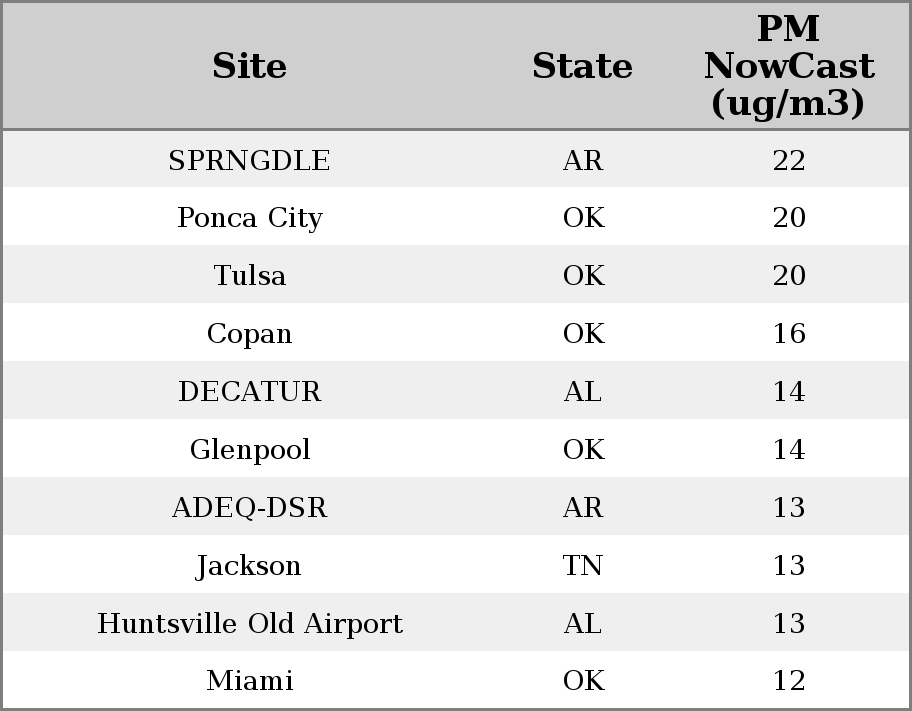Select the DECATUR site cell

pos(249,392)
